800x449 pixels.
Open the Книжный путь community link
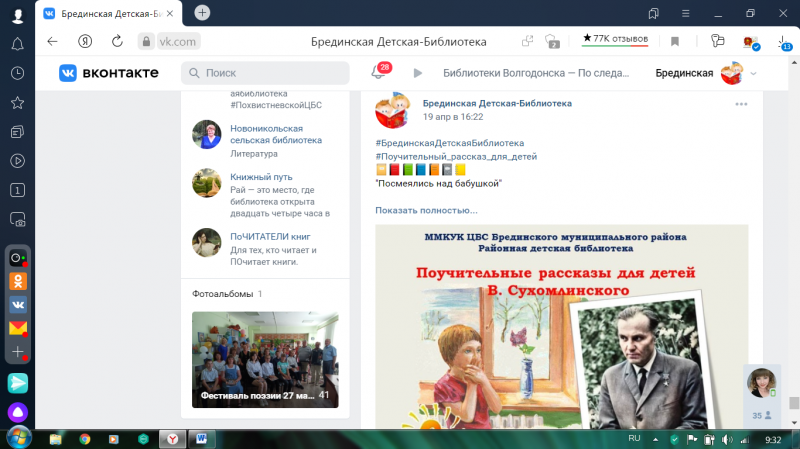click(261, 177)
